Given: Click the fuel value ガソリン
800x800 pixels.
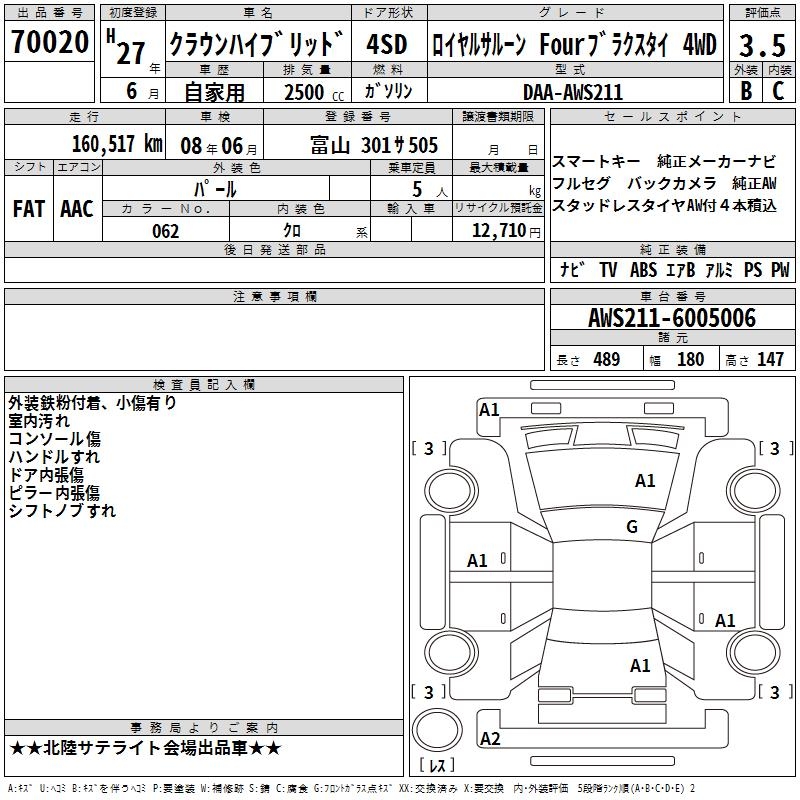Looking at the screenshot, I should (388, 91).
